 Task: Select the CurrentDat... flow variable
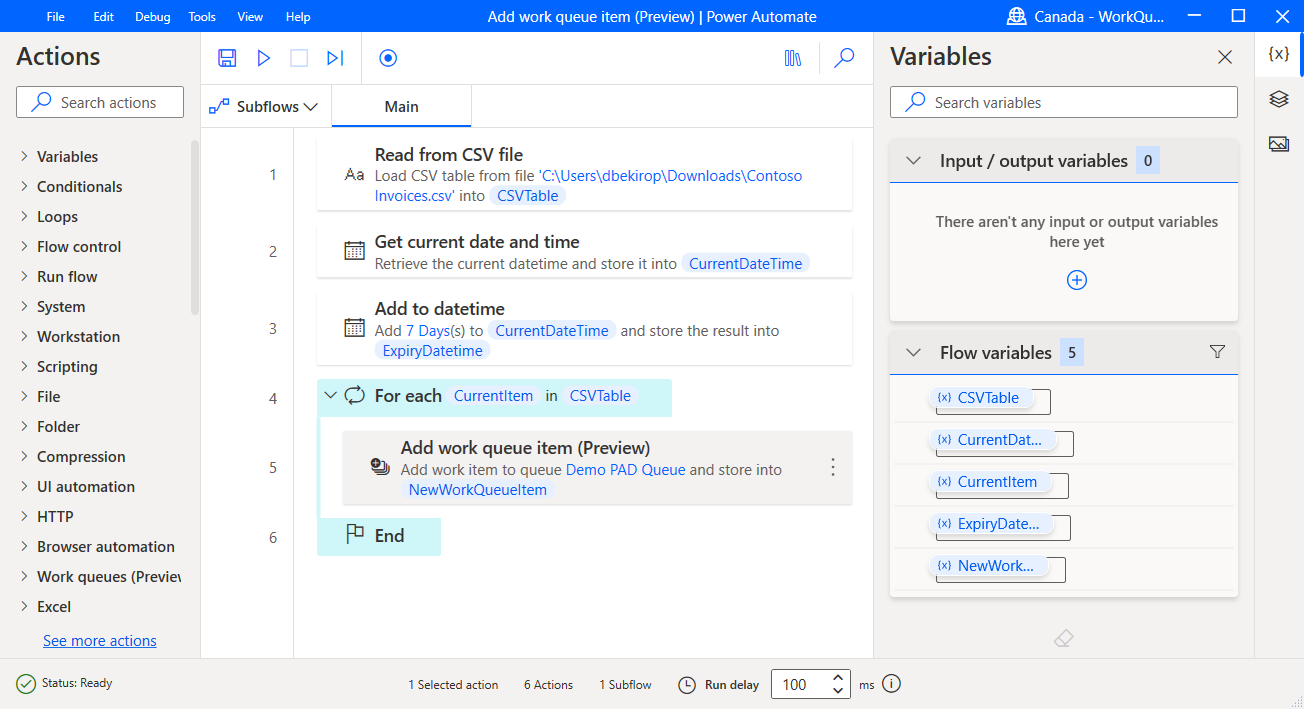click(991, 440)
